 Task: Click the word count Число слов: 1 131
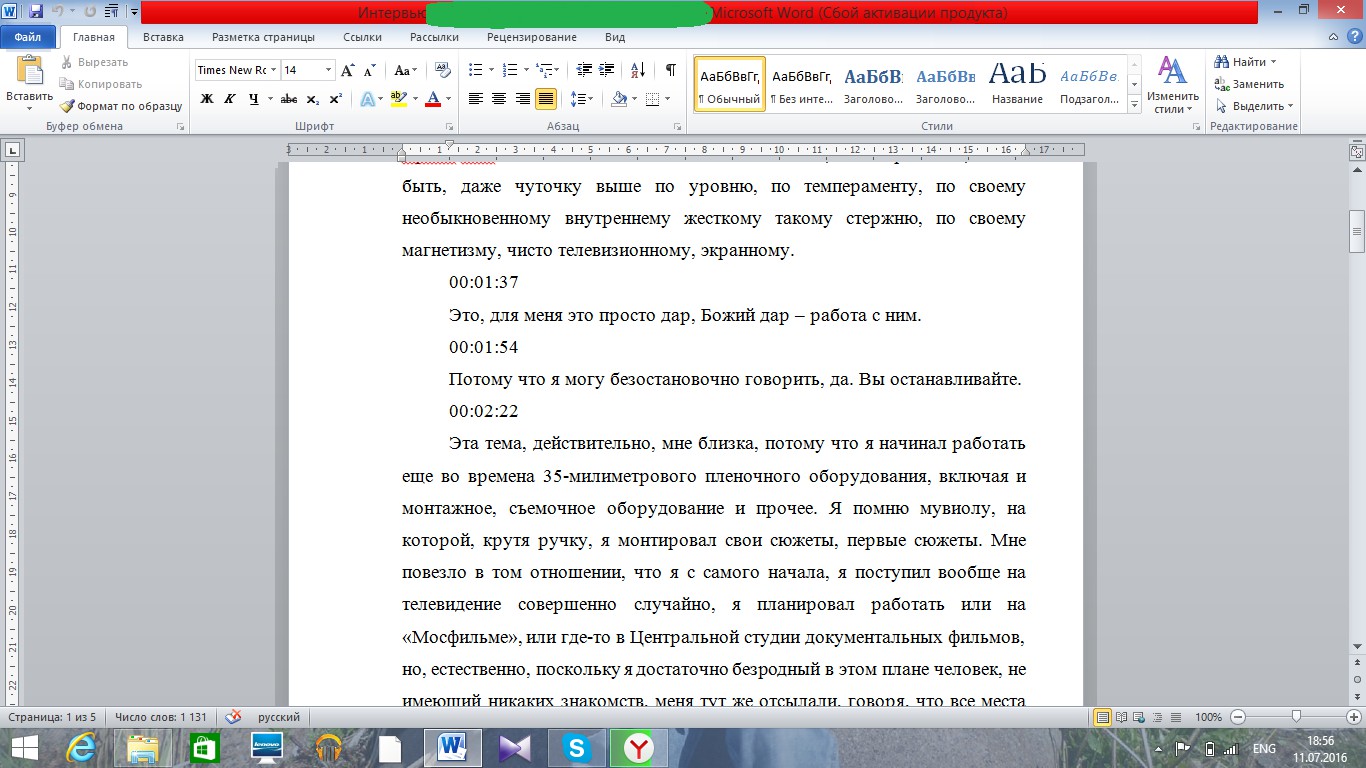pyautogui.click(x=160, y=717)
